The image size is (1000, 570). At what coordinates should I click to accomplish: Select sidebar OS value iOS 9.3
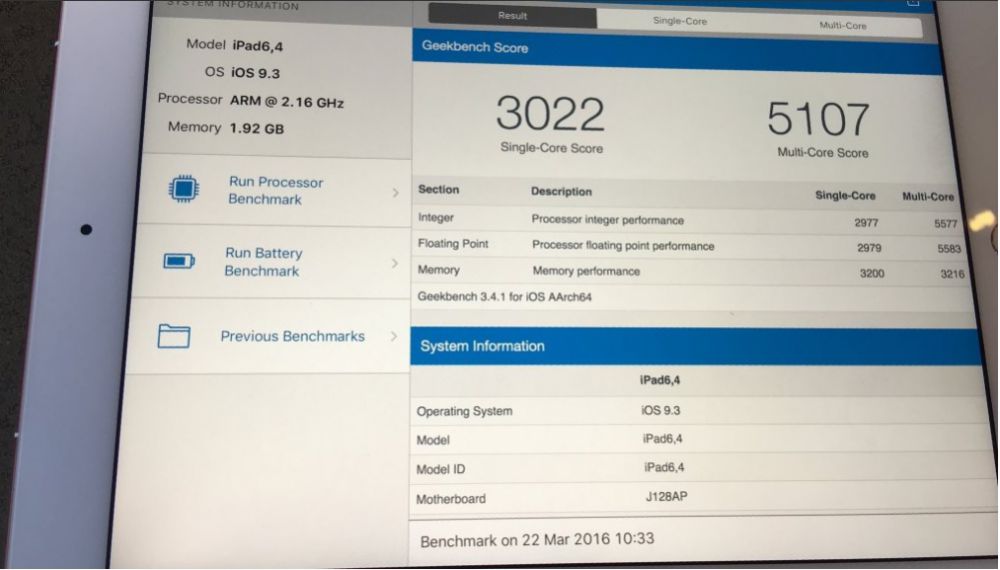tap(255, 73)
